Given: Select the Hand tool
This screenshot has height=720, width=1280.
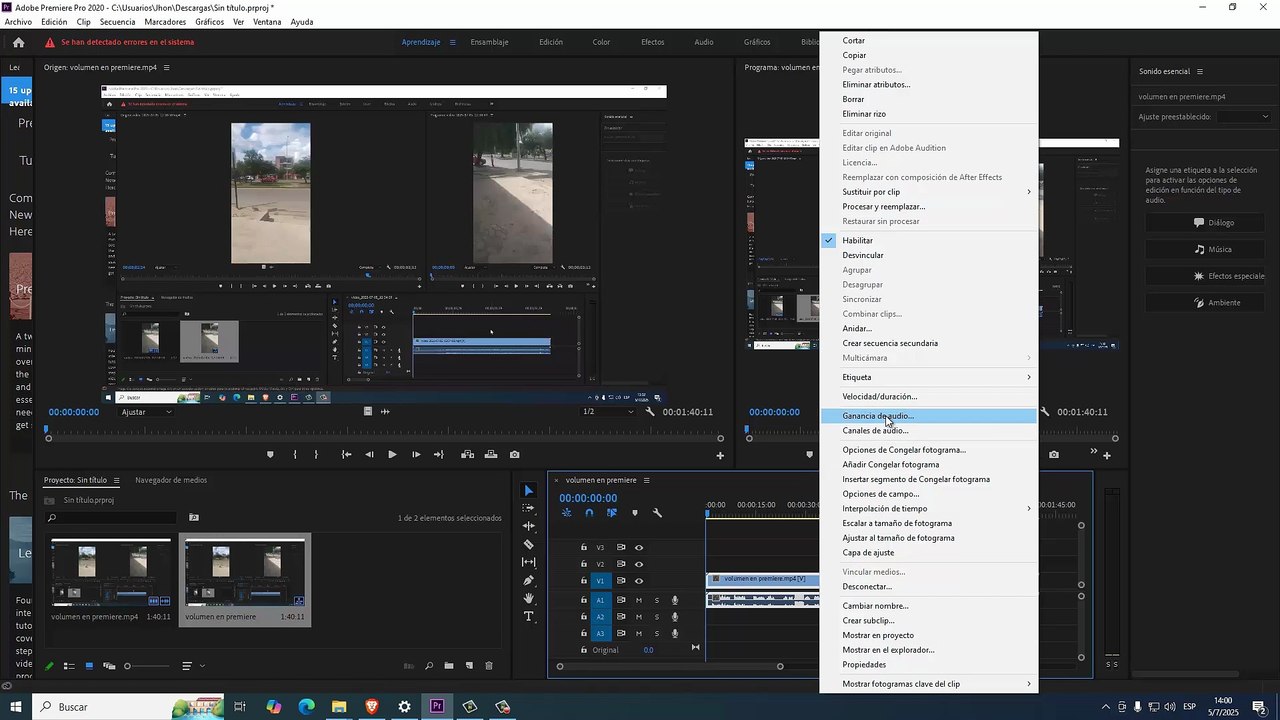Looking at the screenshot, I should click(x=529, y=598).
